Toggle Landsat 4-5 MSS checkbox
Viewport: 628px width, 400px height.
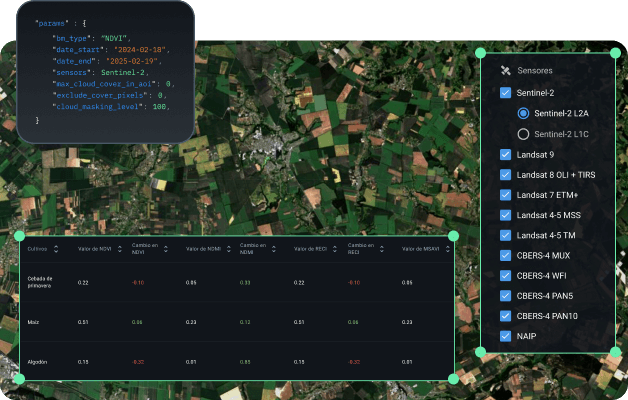coord(505,215)
